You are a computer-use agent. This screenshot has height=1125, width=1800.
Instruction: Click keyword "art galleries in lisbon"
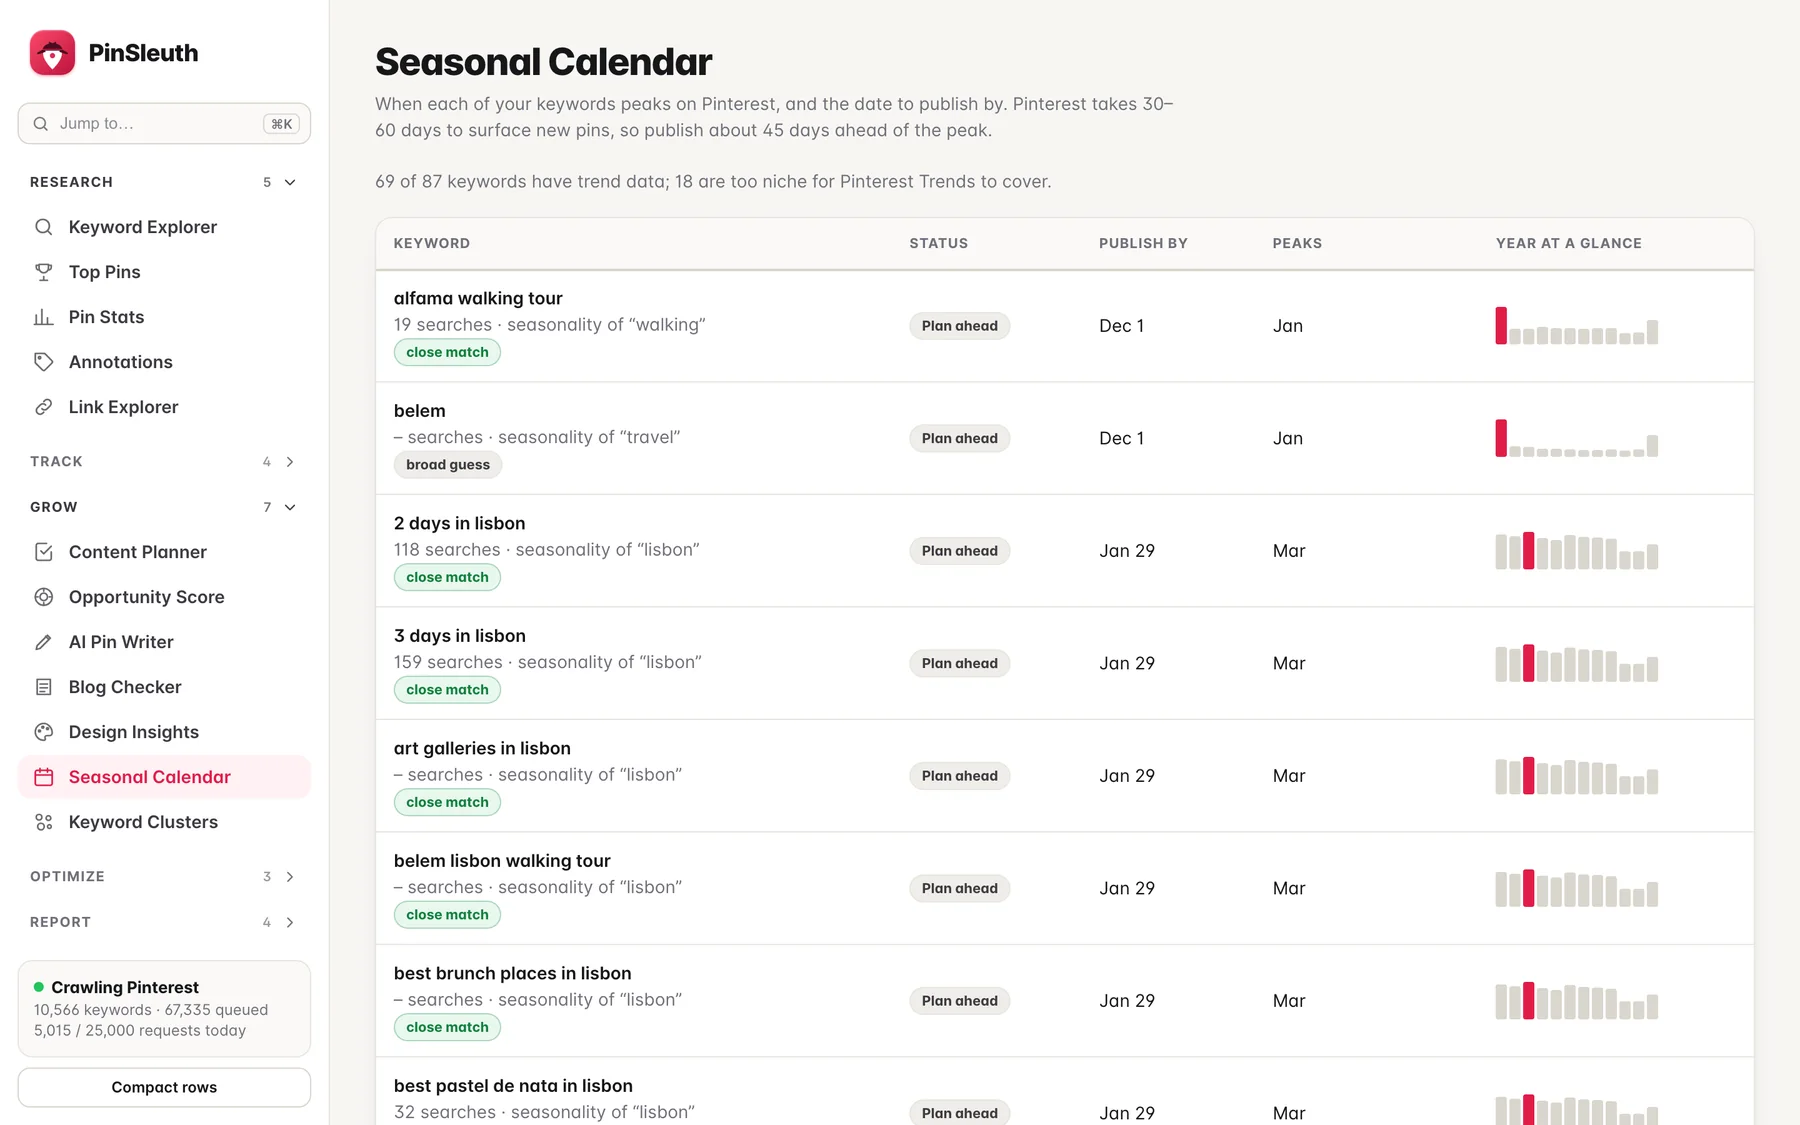[x=482, y=748]
